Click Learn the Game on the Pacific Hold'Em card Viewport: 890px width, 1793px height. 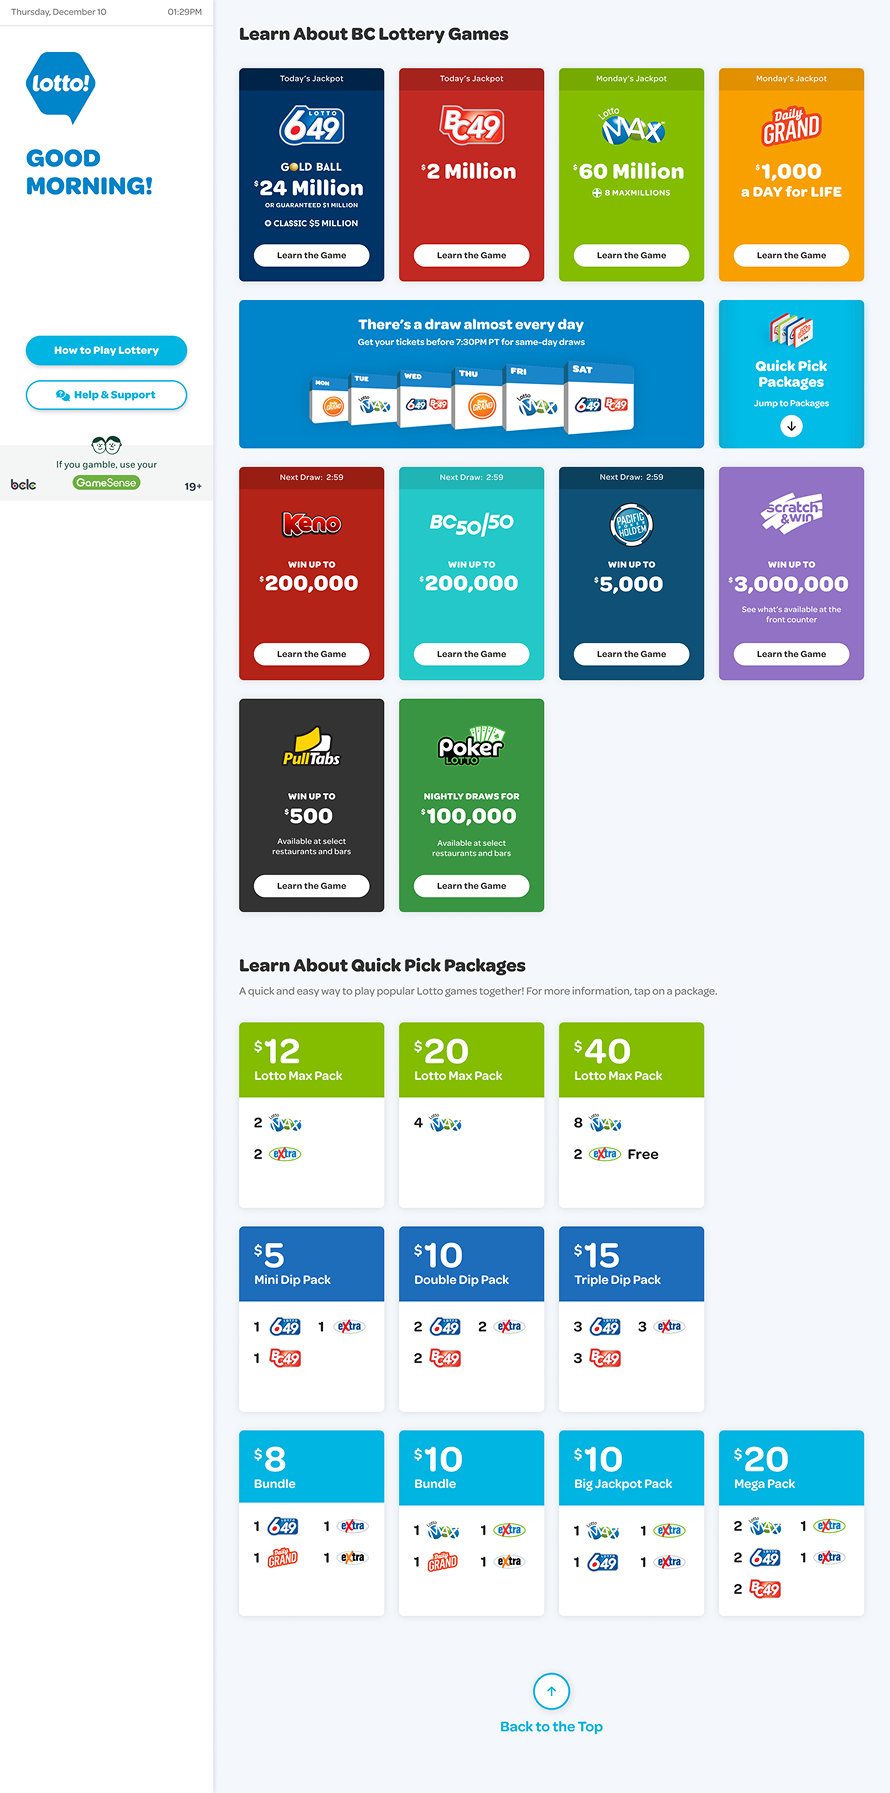[631, 654]
